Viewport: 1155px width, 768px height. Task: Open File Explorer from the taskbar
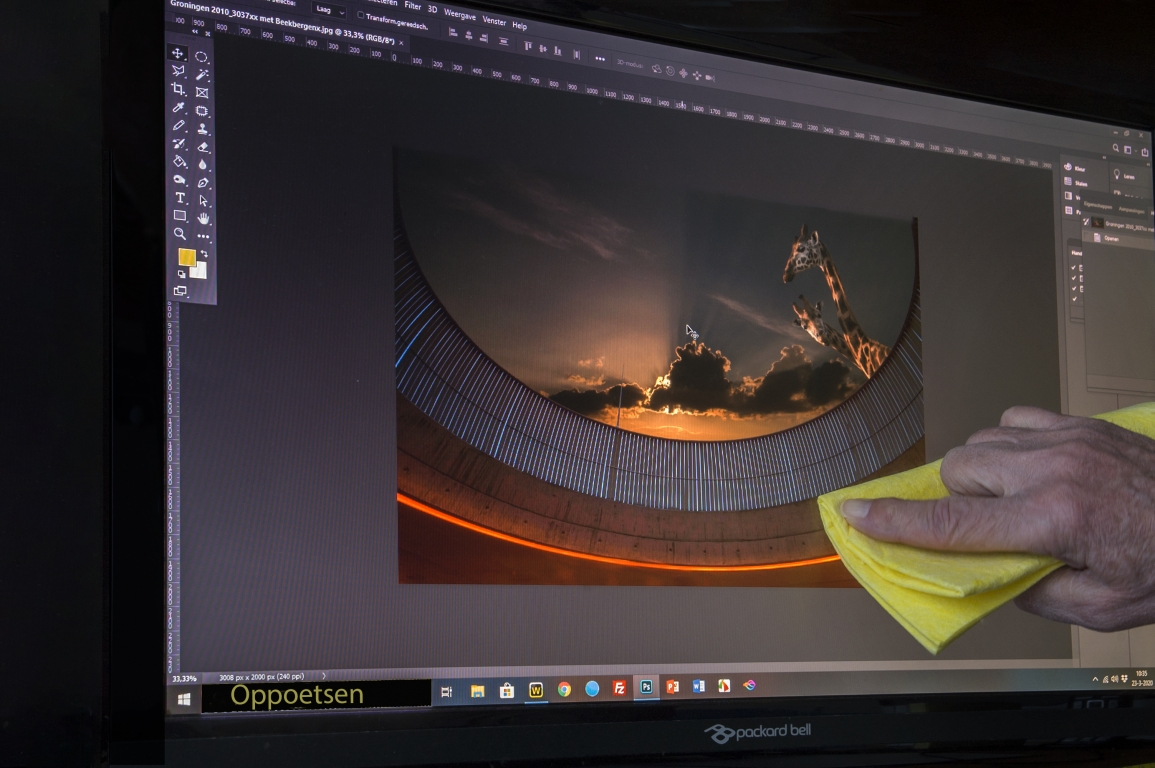click(x=477, y=691)
